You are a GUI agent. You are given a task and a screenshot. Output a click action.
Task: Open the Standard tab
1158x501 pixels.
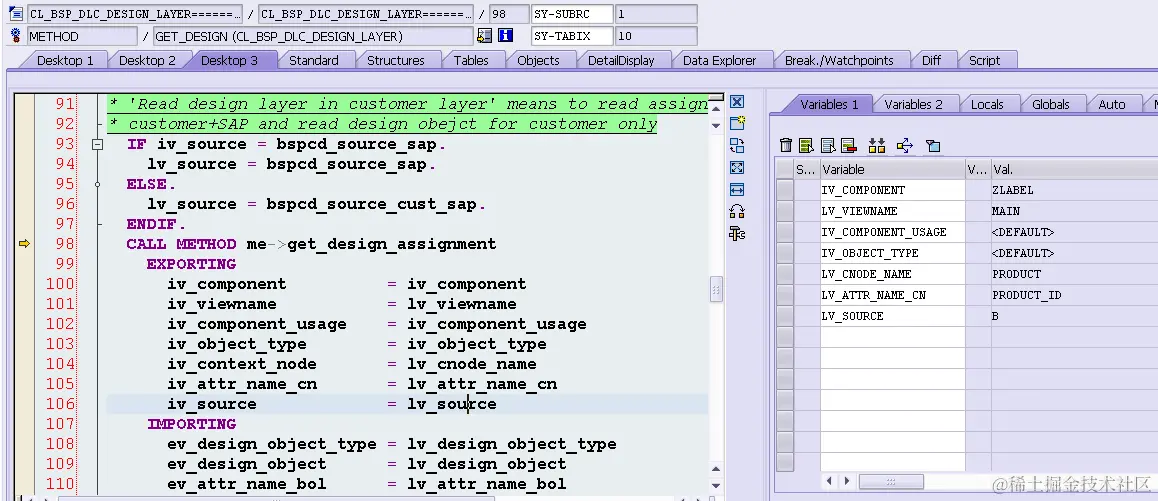tap(313, 61)
